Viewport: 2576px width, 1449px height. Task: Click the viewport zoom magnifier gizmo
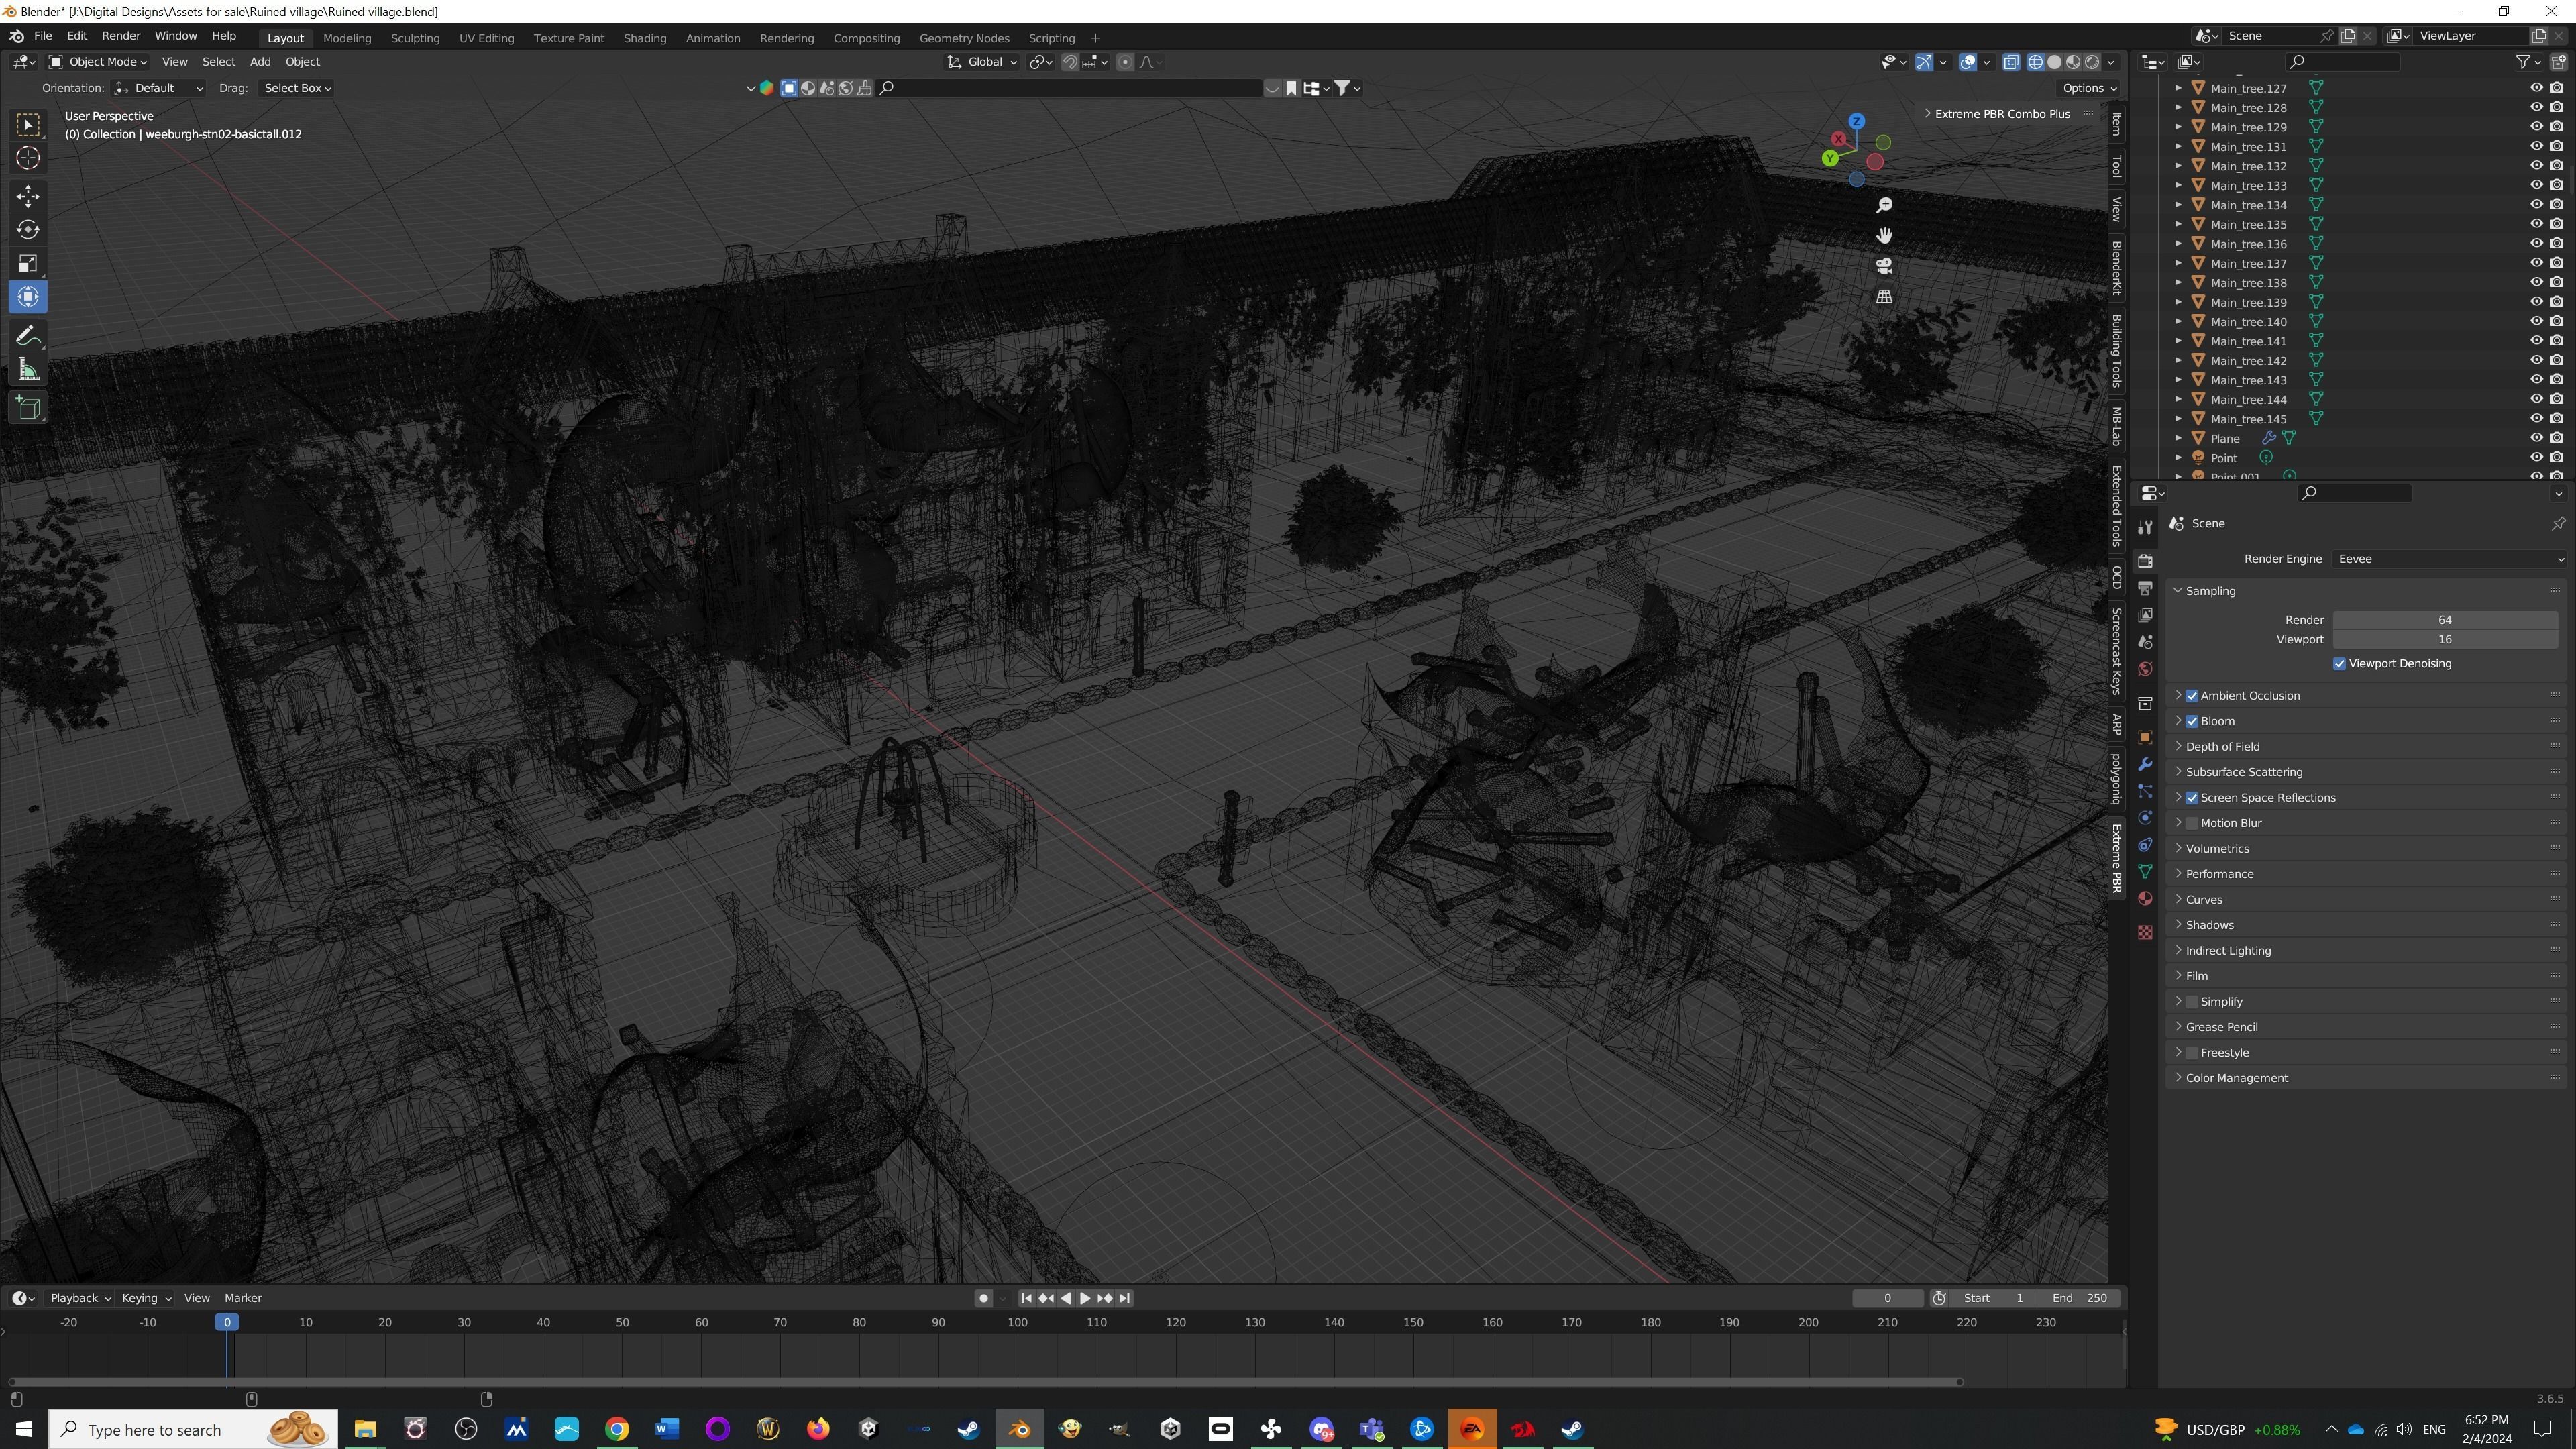tap(1884, 205)
